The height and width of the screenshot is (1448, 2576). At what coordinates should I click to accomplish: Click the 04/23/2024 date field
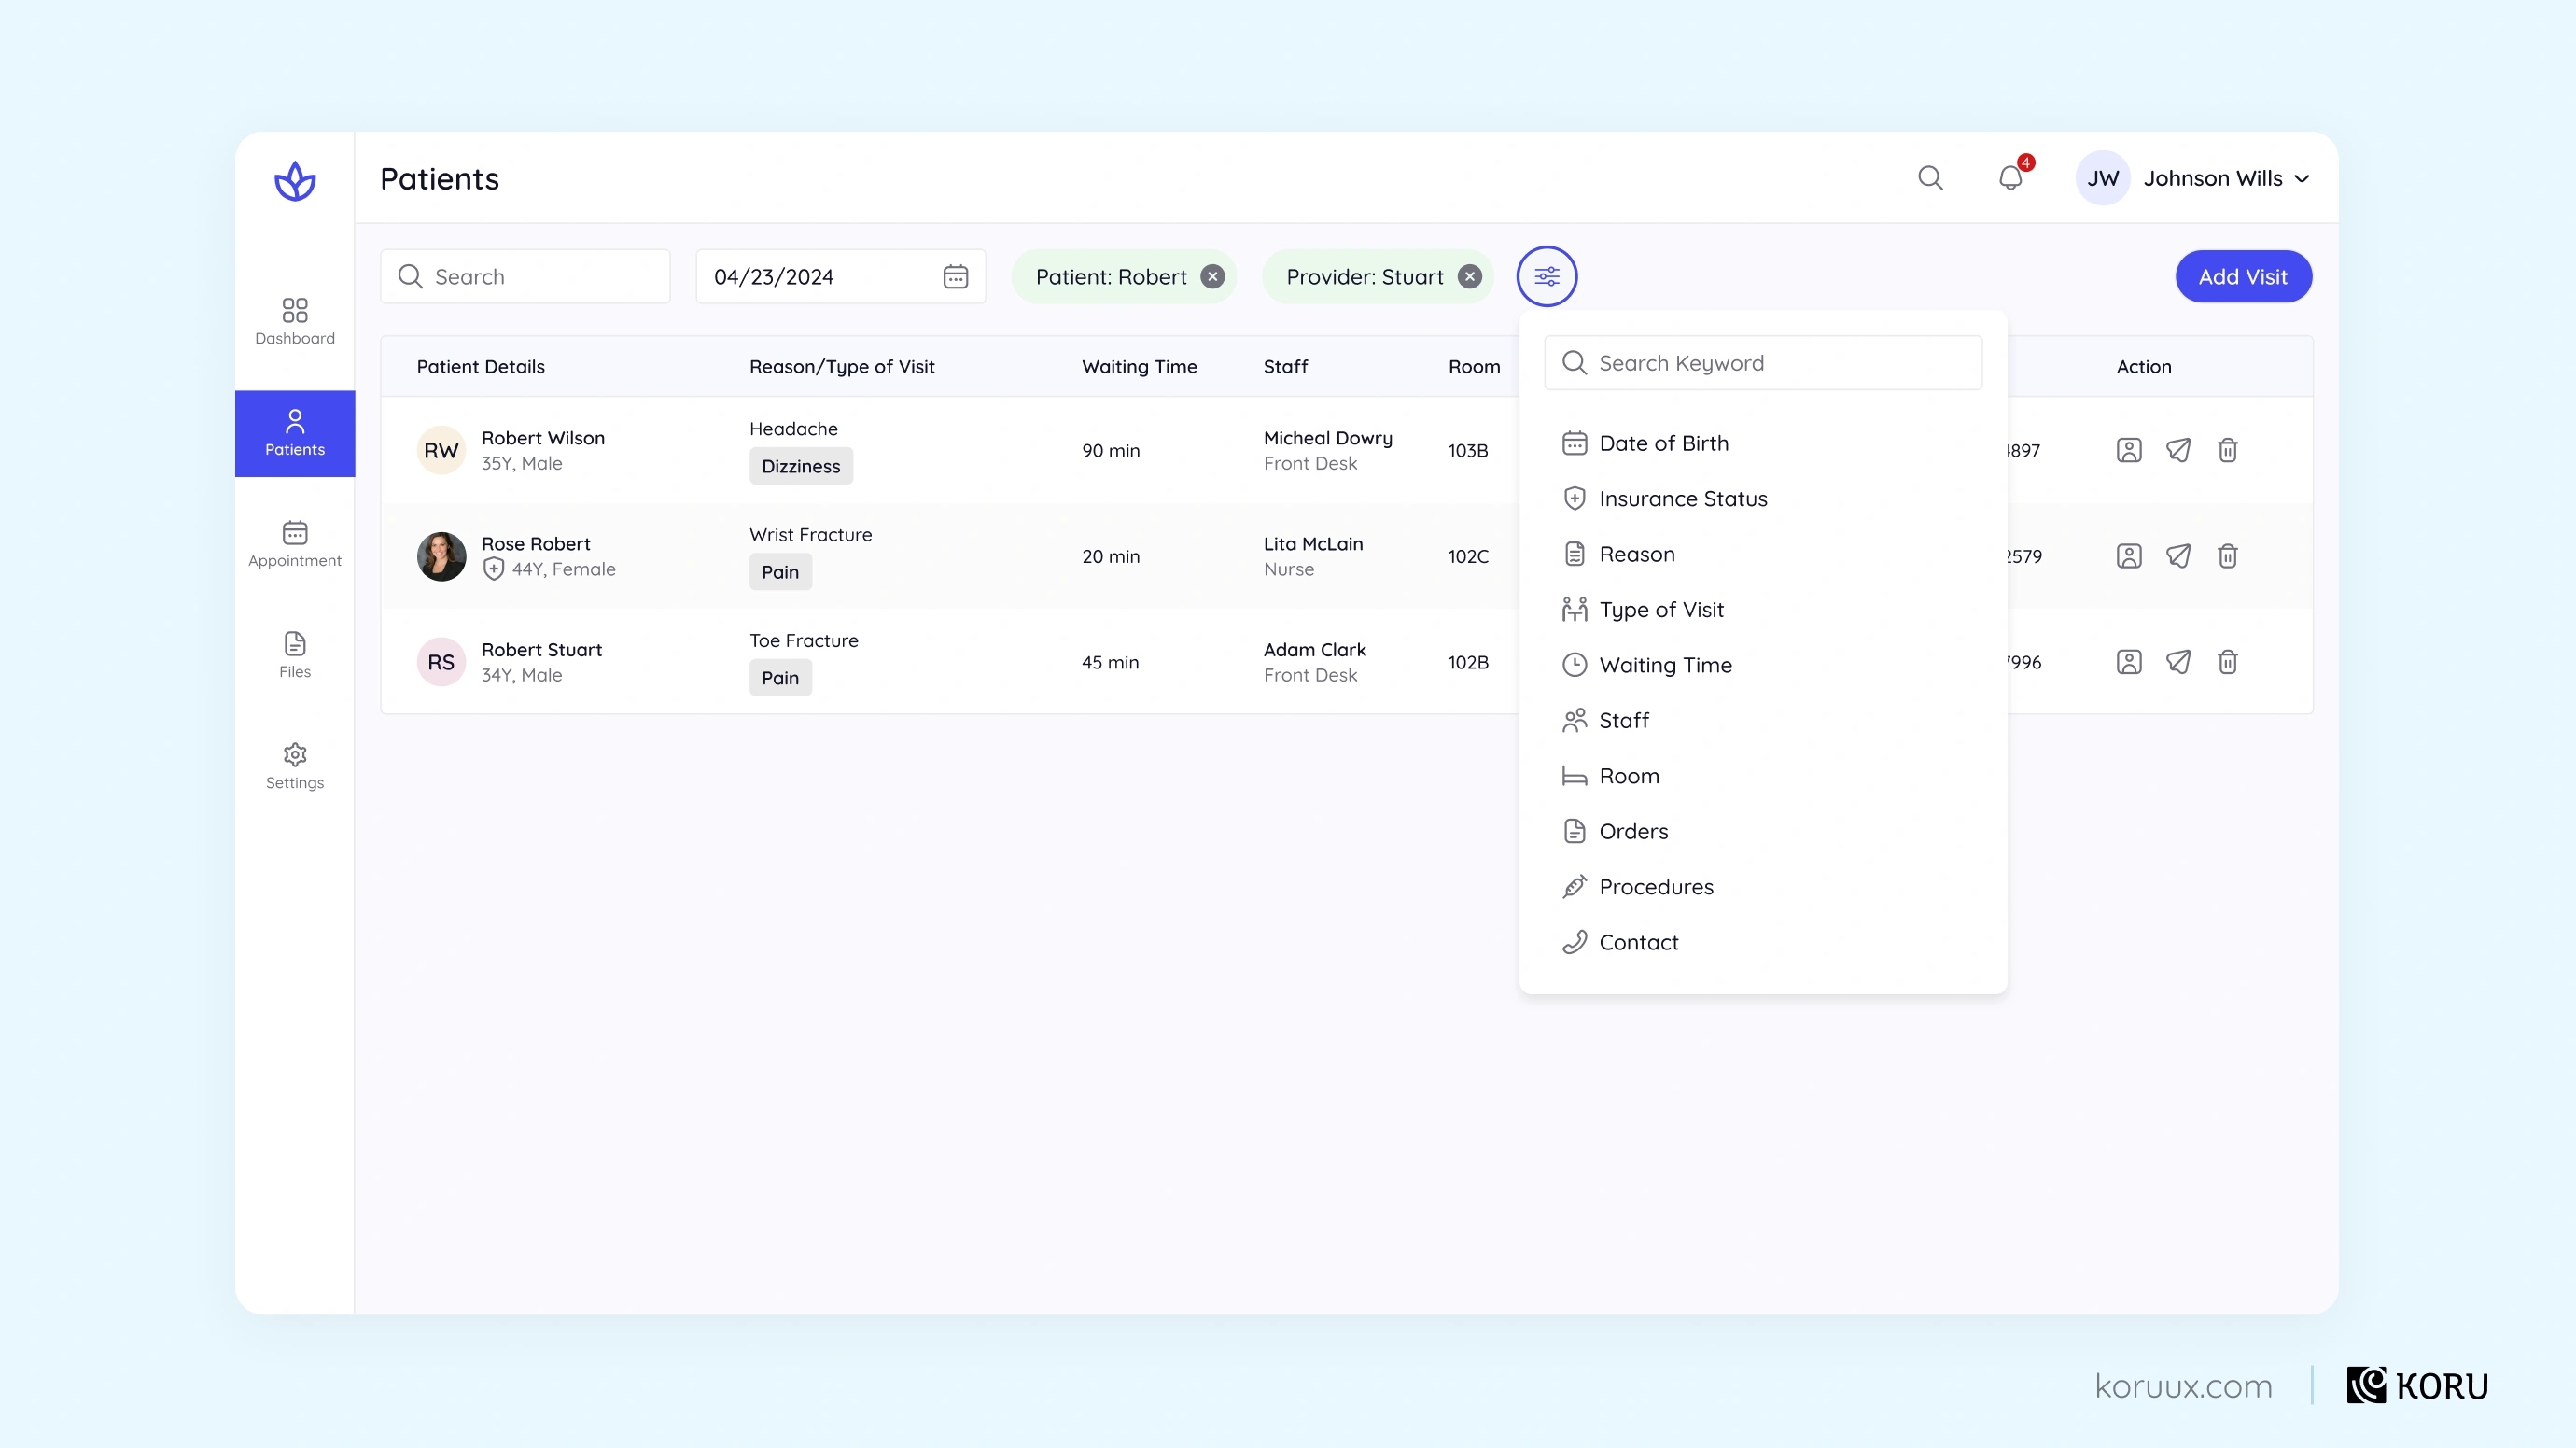tap(840, 276)
